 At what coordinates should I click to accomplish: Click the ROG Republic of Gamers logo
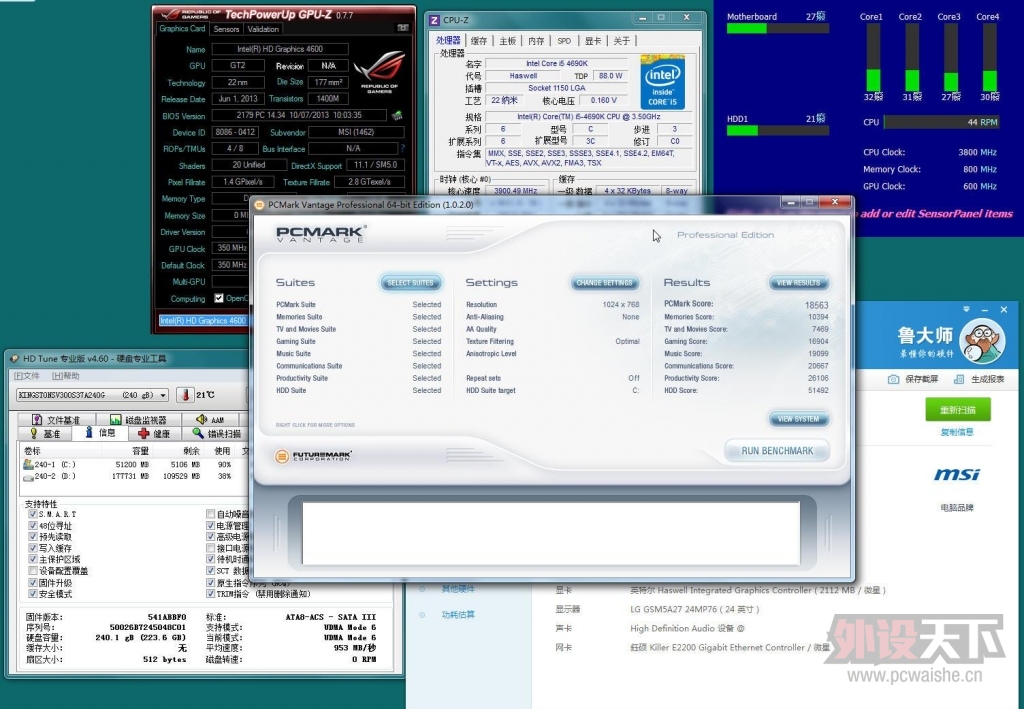[379, 72]
